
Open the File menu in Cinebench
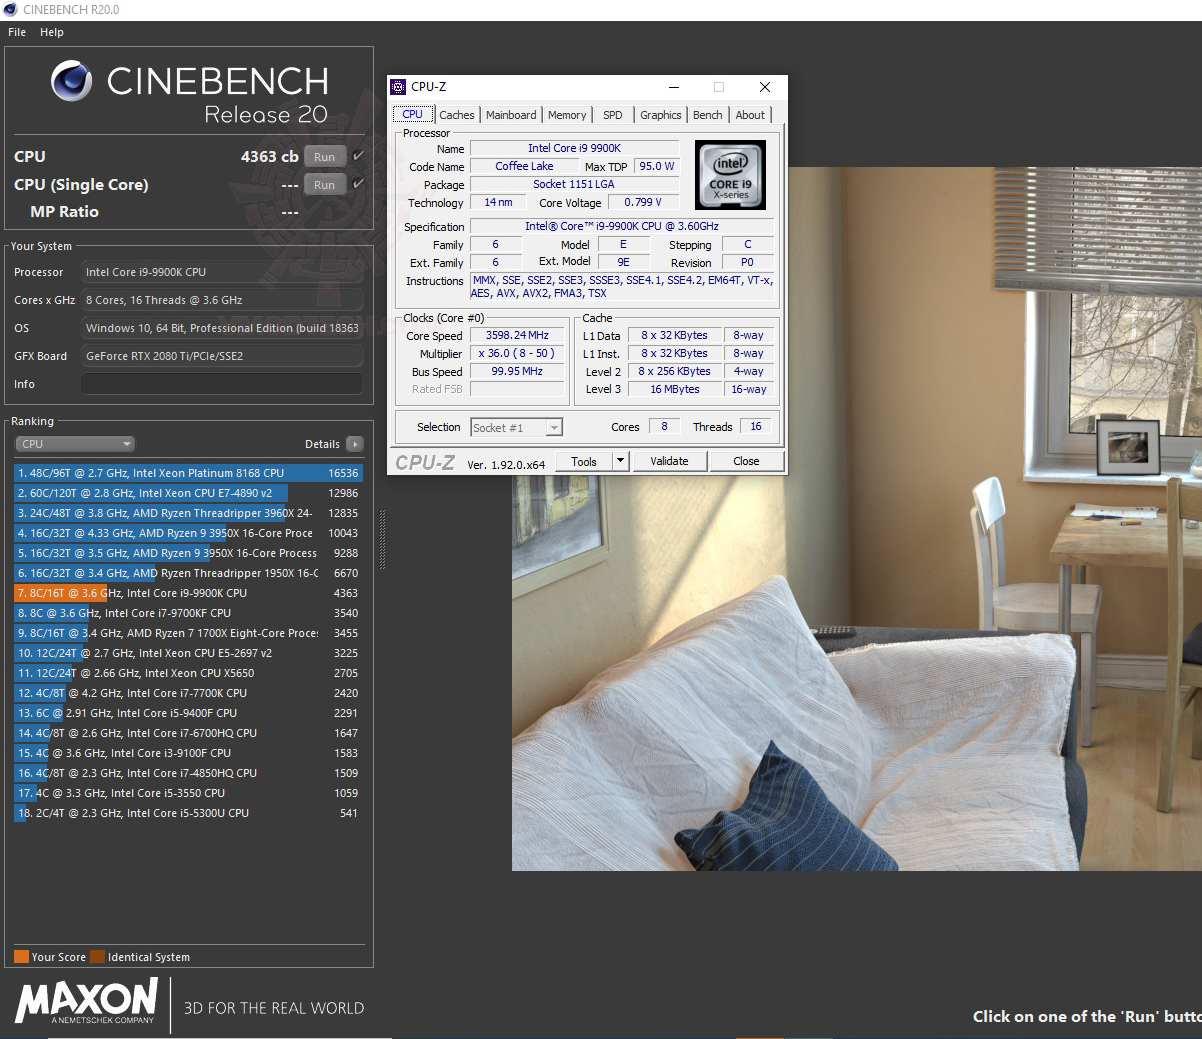(x=17, y=32)
